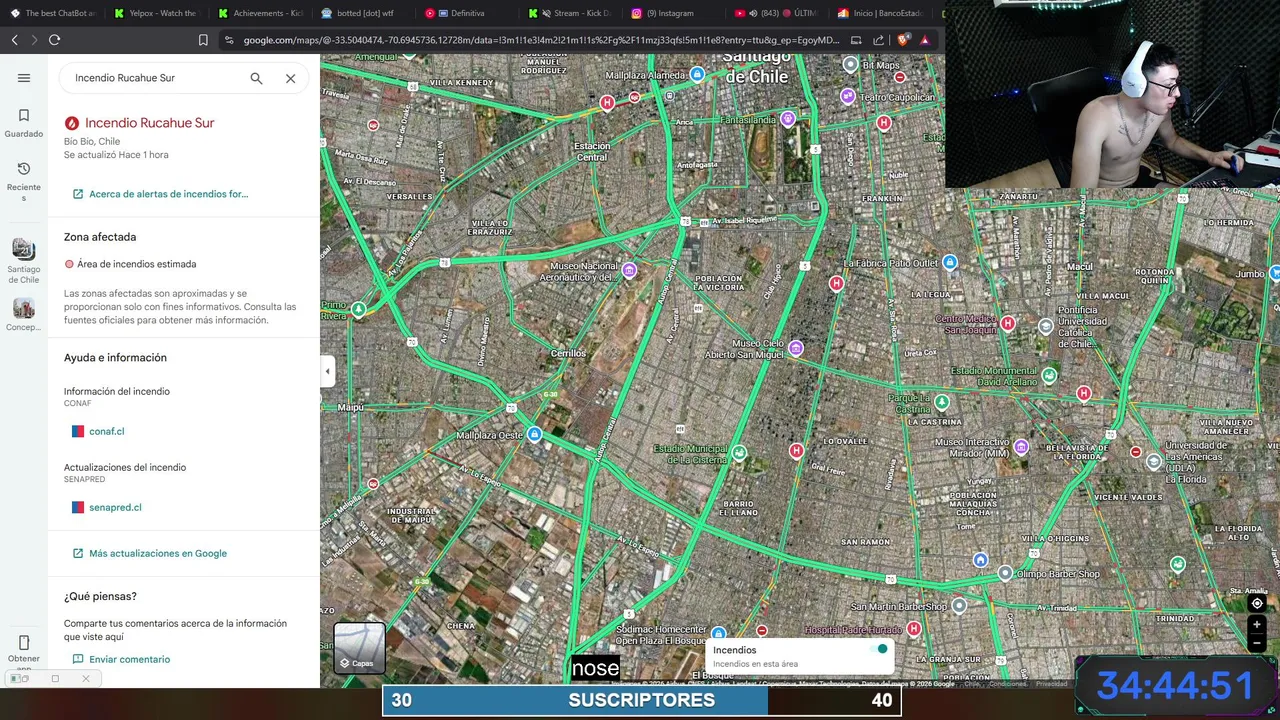Click Enviar comentario link
The height and width of the screenshot is (720, 1280).
pos(121,659)
